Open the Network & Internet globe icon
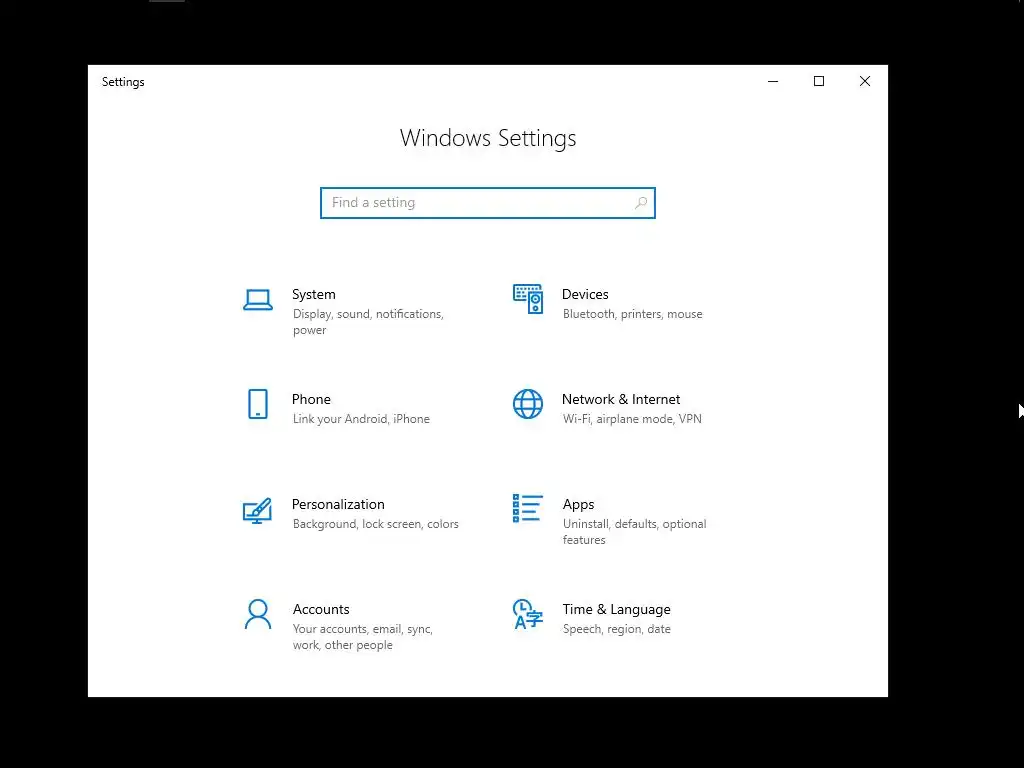 (x=528, y=404)
